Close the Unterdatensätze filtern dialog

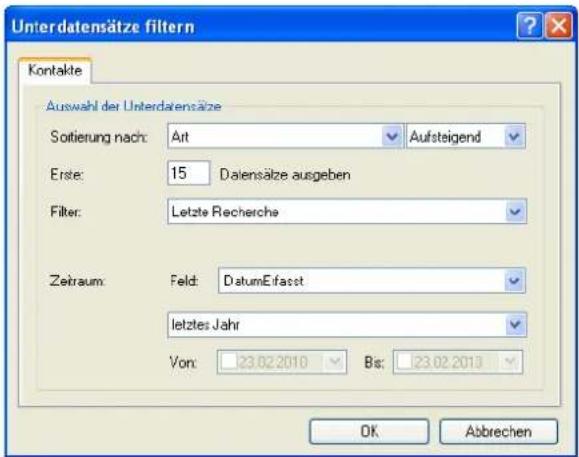coord(558,26)
